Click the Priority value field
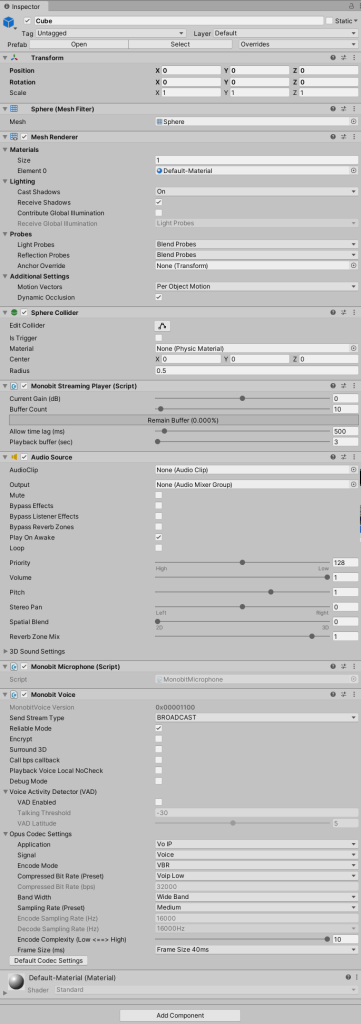 point(345,562)
